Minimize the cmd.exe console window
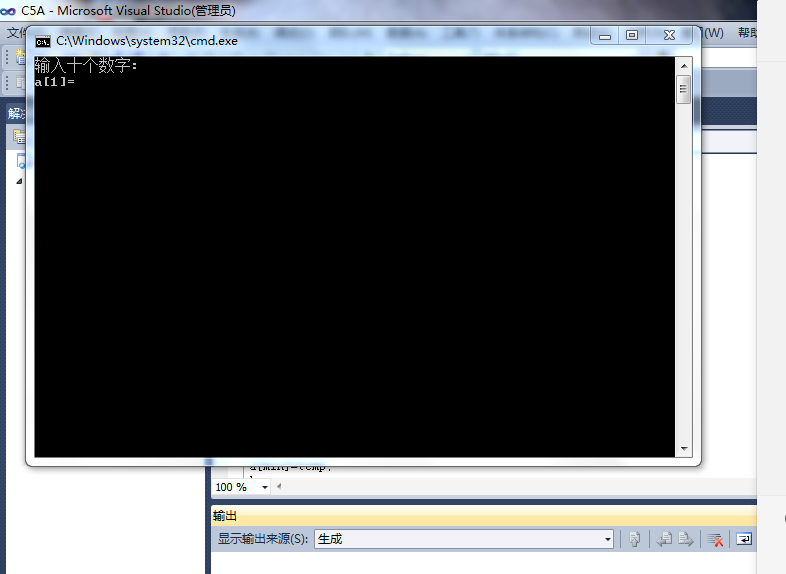This screenshot has width=786, height=574. [x=606, y=35]
